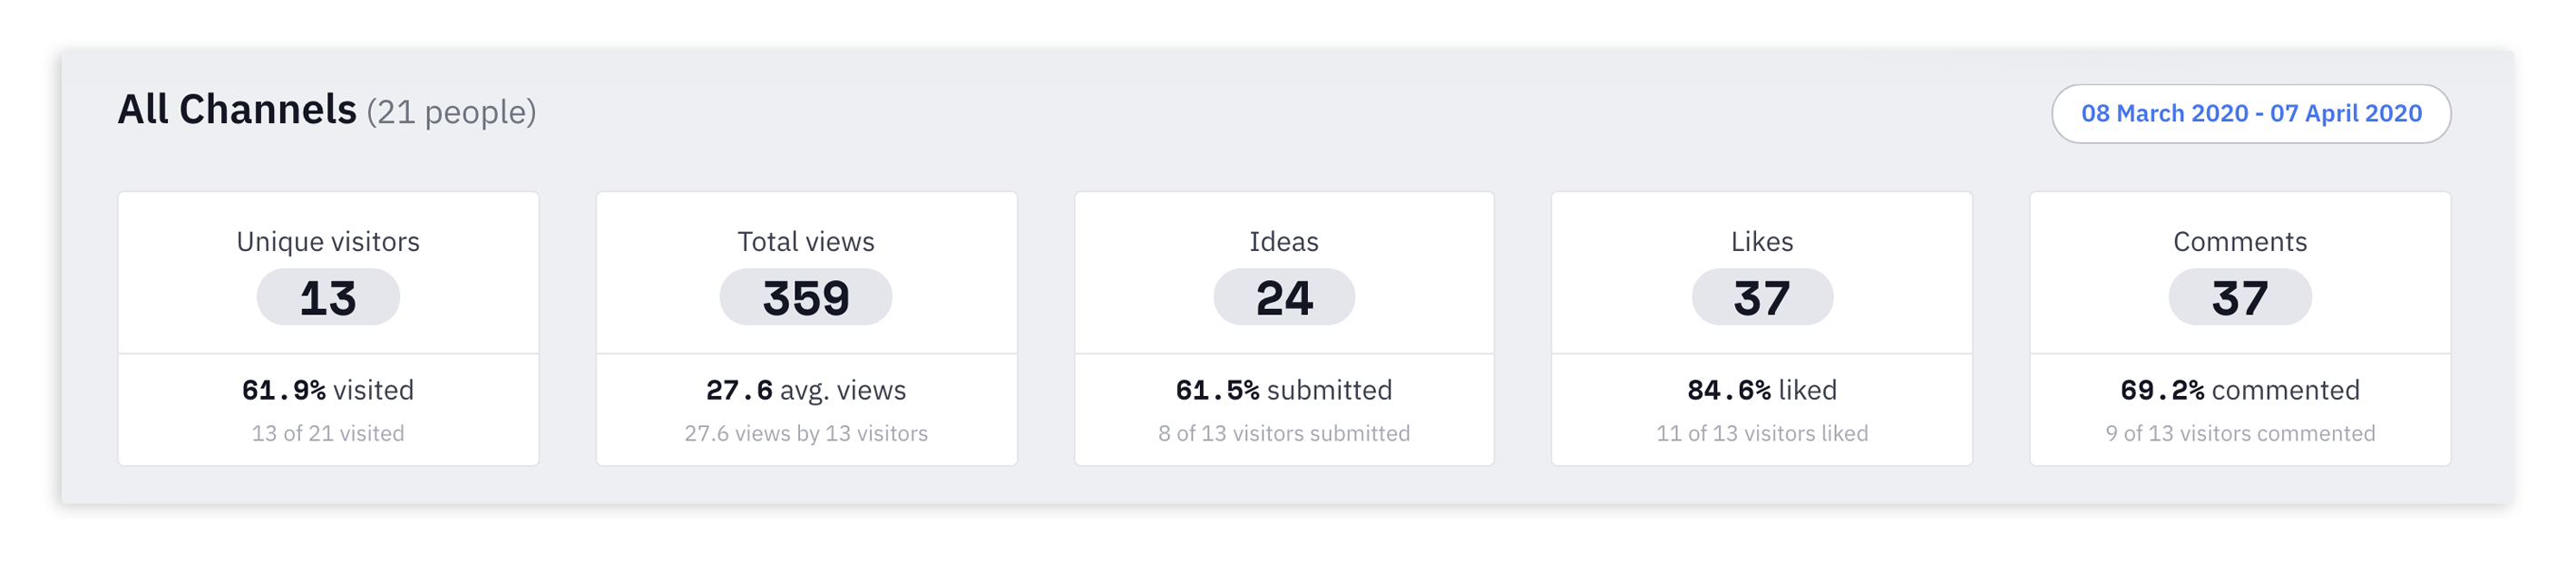
Task: Open the 359 total views badge
Action: [x=806, y=297]
